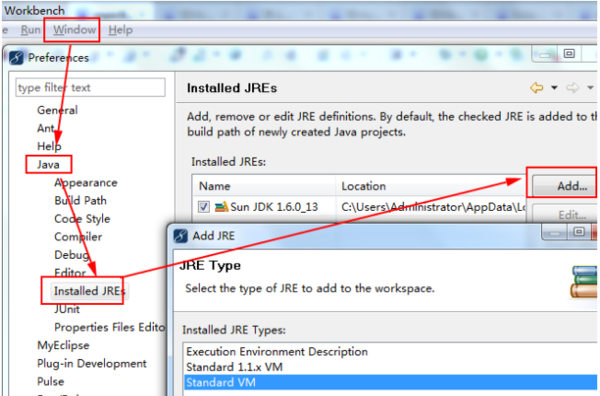Open the Help menu in the menu bar
This screenshot has height=396, width=600.
click(x=121, y=30)
